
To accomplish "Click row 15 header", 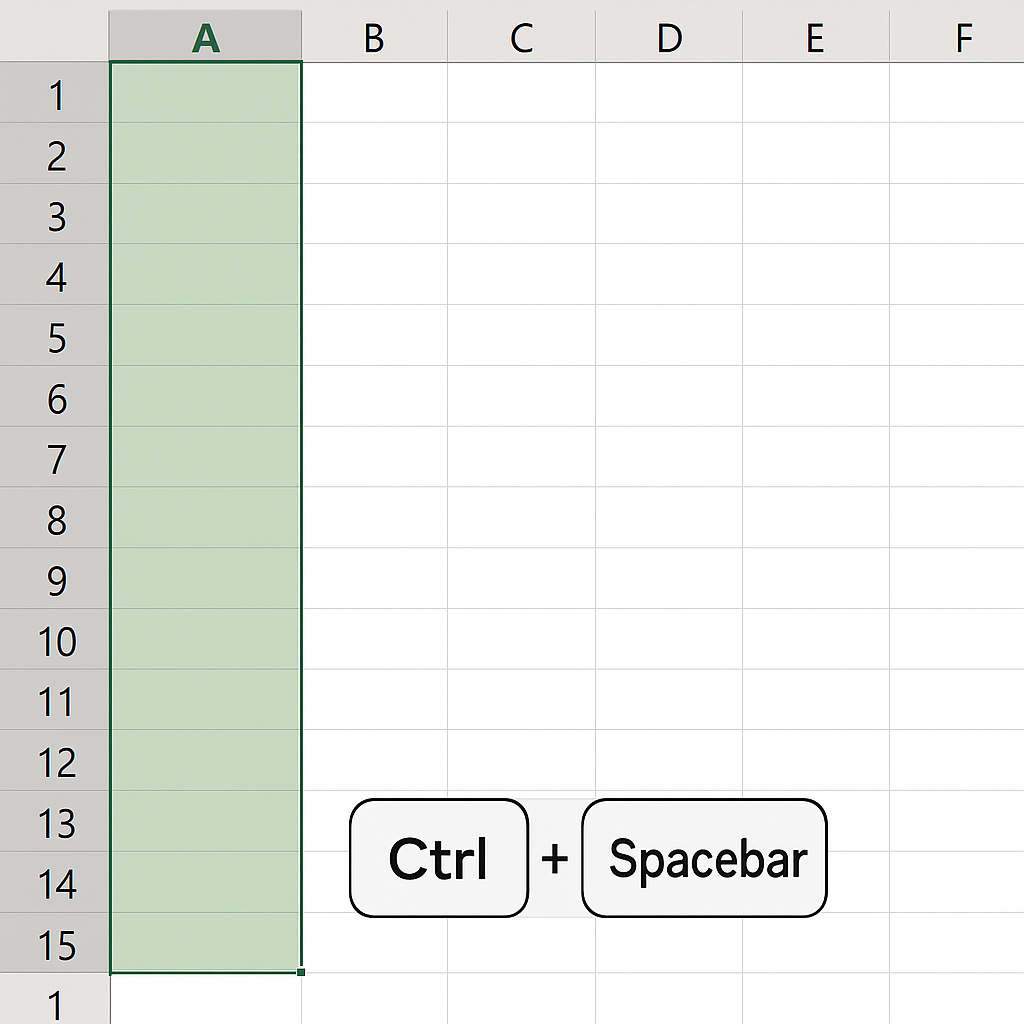I will [x=55, y=942].
